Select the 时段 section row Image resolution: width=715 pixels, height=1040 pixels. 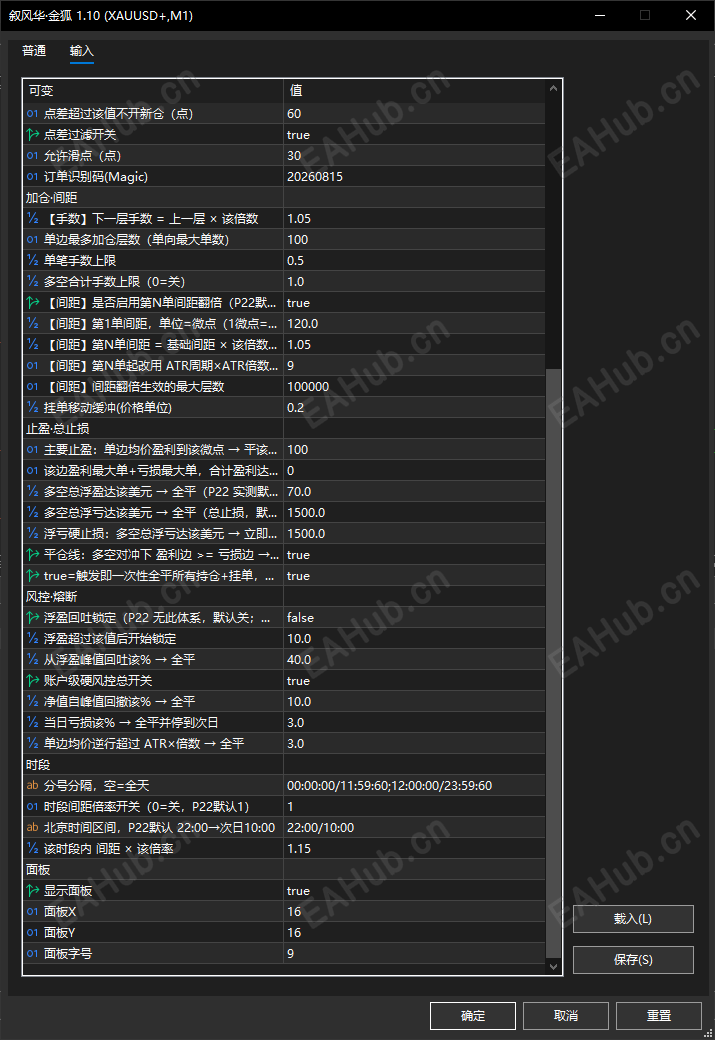click(x=284, y=765)
